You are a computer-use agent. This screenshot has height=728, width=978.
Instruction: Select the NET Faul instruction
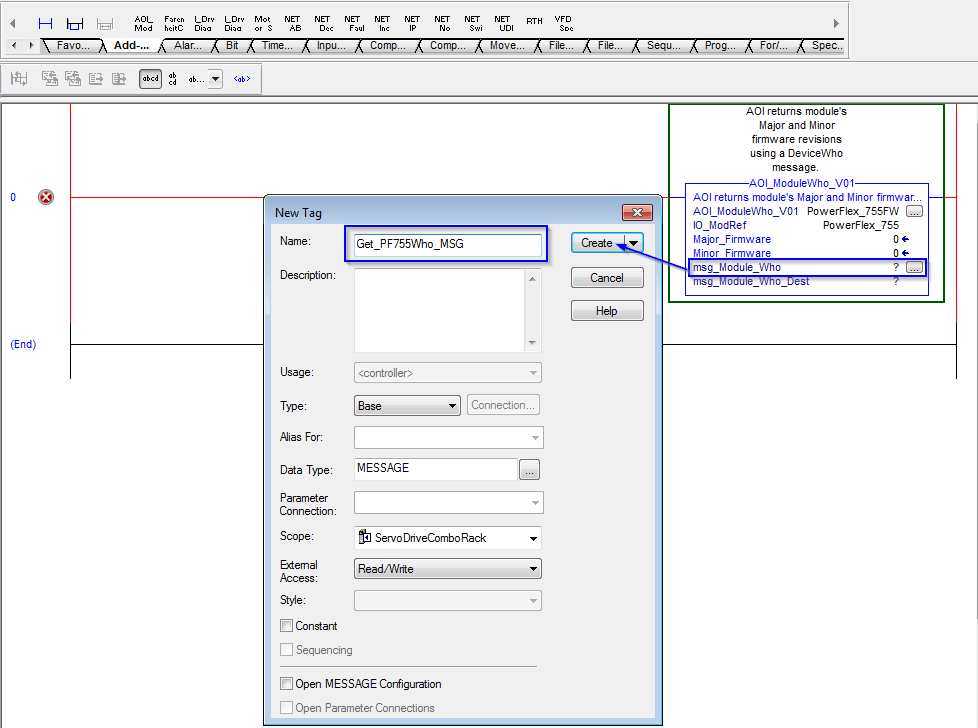(x=353, y=21)
